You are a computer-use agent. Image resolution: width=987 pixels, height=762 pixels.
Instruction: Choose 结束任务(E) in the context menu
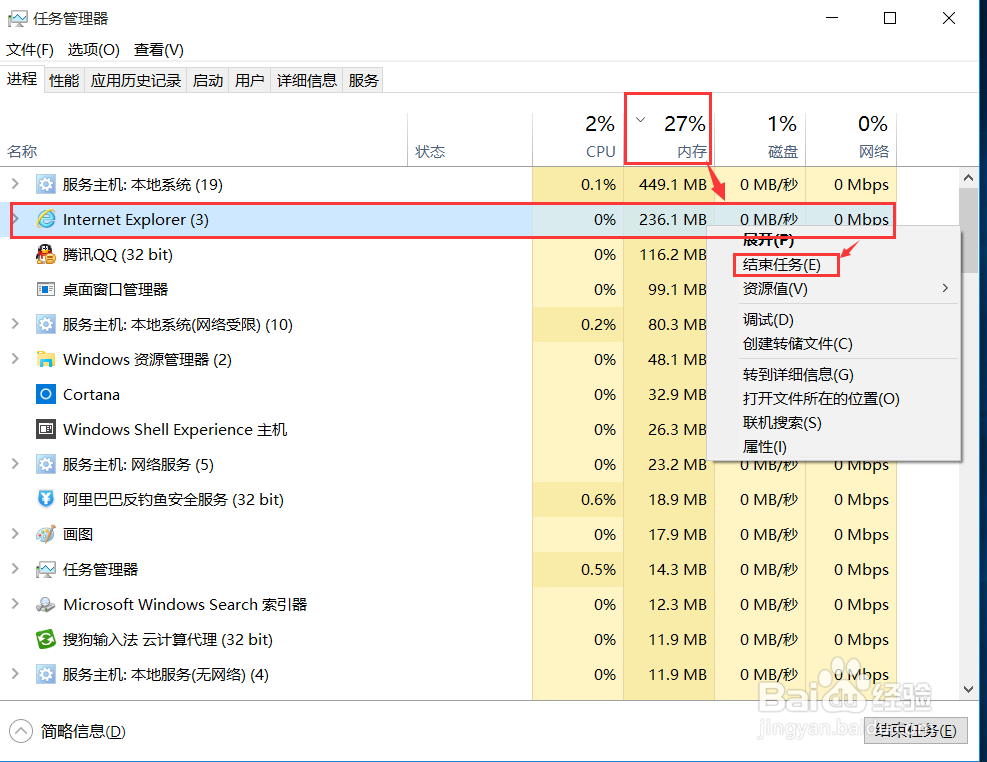click(782, 265)
